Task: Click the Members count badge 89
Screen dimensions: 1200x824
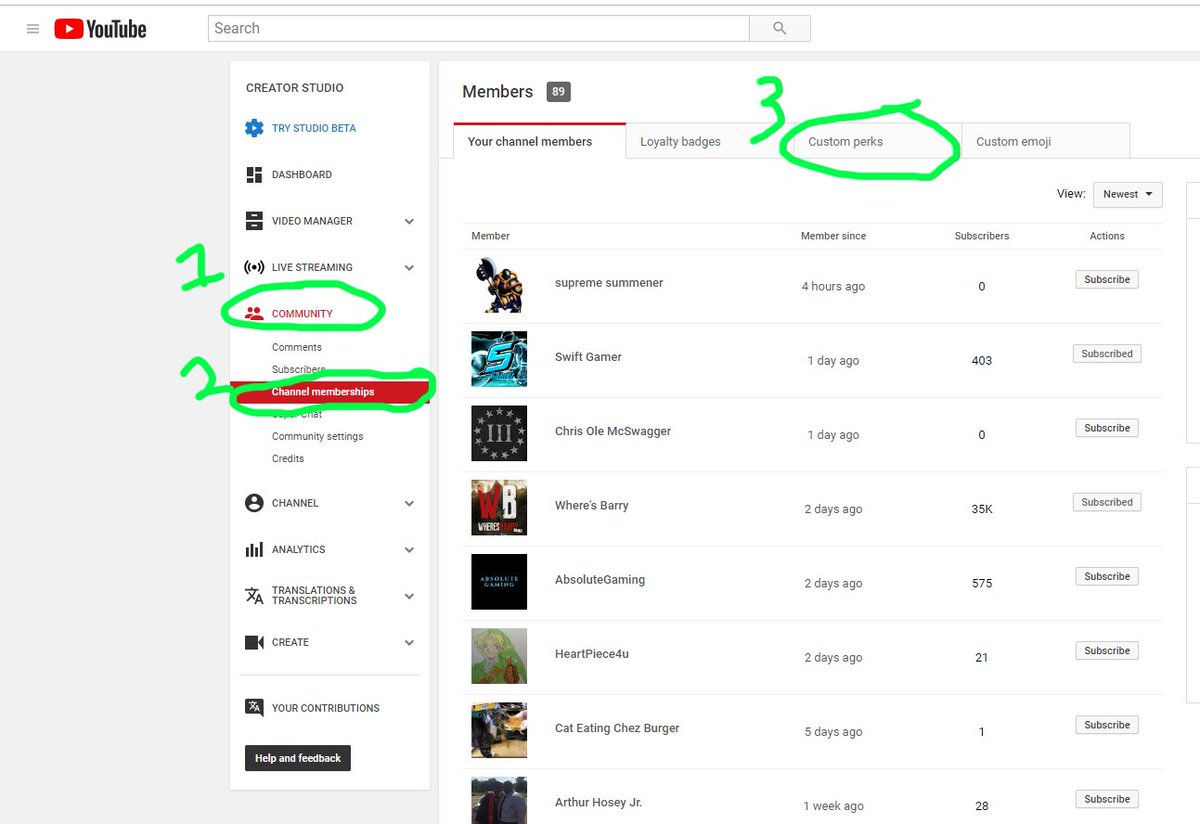Action: pos(558,92)
